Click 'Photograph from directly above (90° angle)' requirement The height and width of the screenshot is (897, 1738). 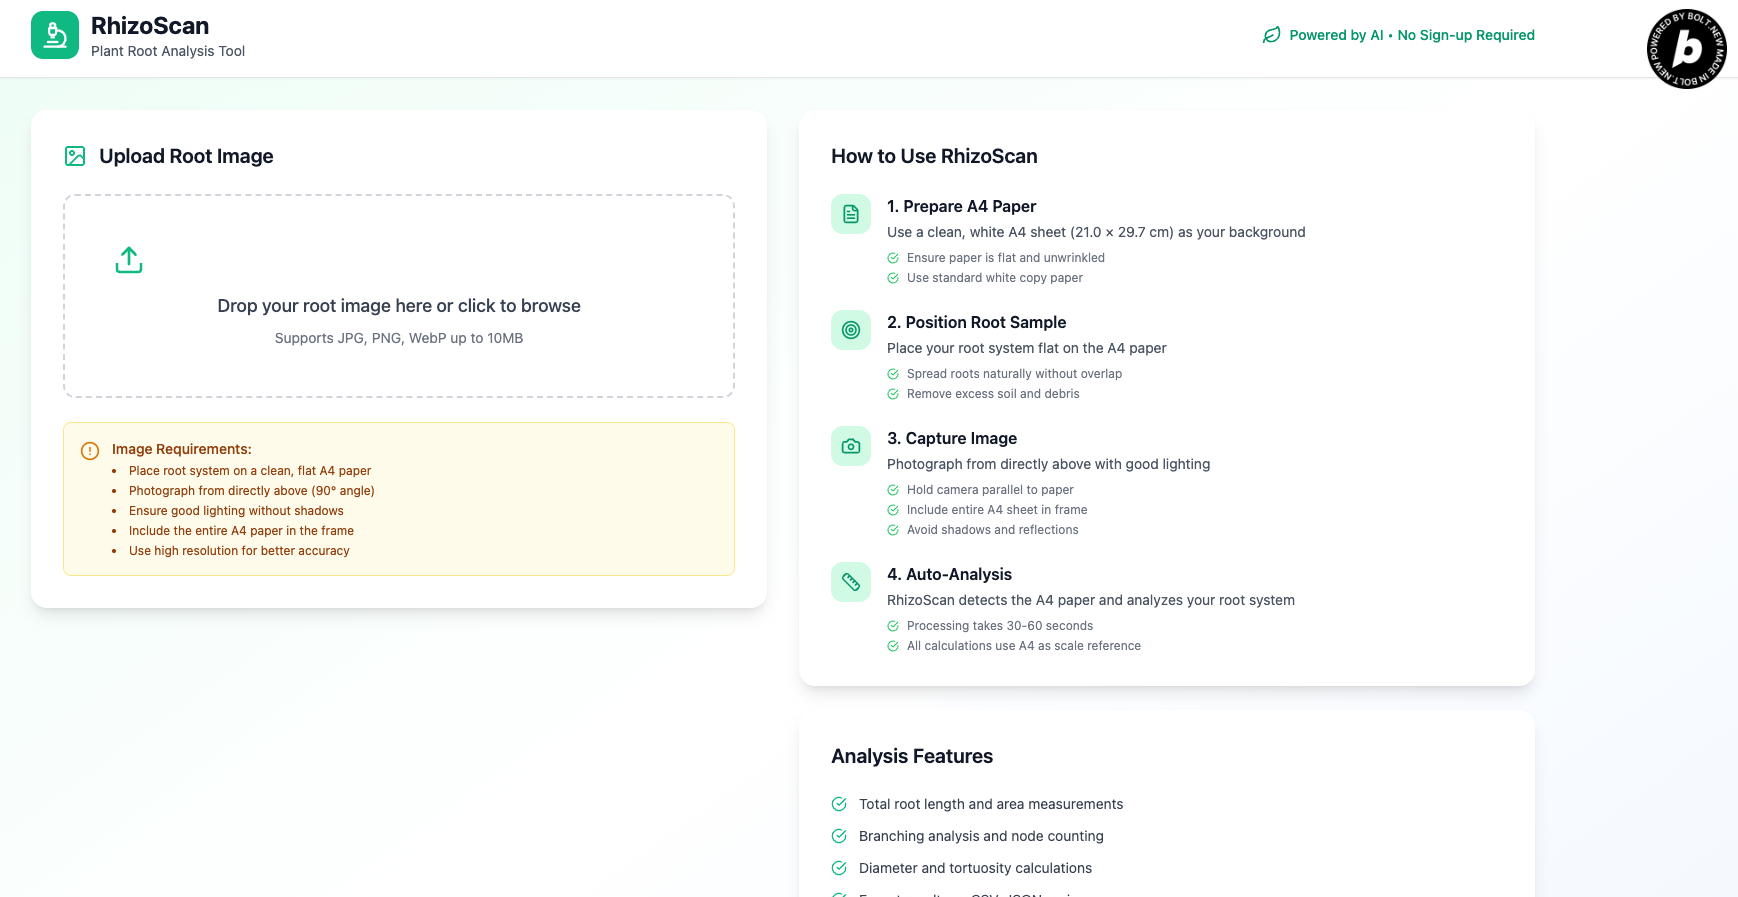click(252, 491)
